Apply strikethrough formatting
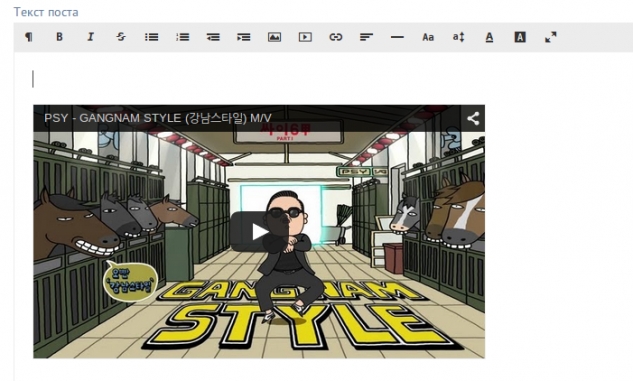This screenshot has width=633, height=381. 121,37
